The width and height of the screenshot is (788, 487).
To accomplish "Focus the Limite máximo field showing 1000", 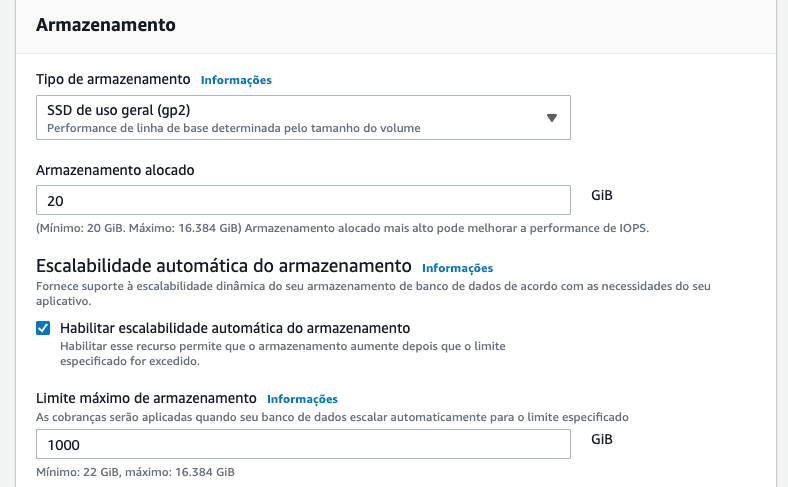I will [303, 445].
